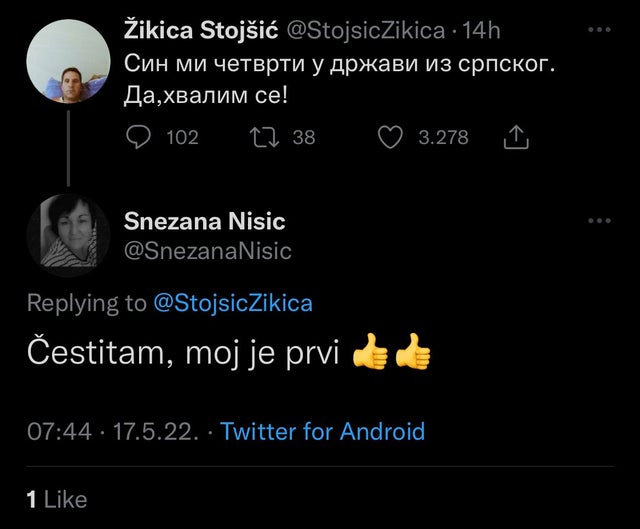Like the tweet with the heart icon
This screenshot has height=529, width=640.
390,137
